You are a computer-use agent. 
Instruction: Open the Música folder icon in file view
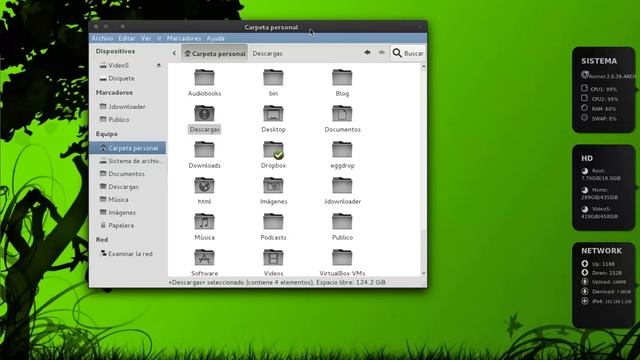click(204, 221)
